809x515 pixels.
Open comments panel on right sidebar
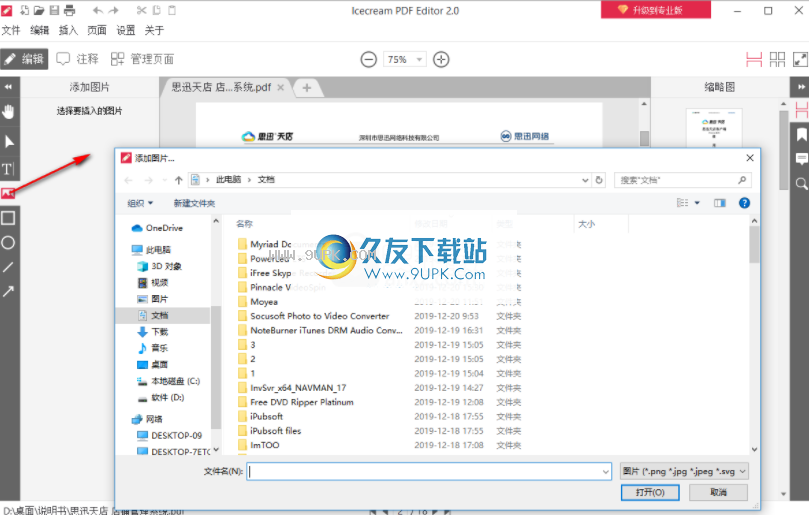801,158
